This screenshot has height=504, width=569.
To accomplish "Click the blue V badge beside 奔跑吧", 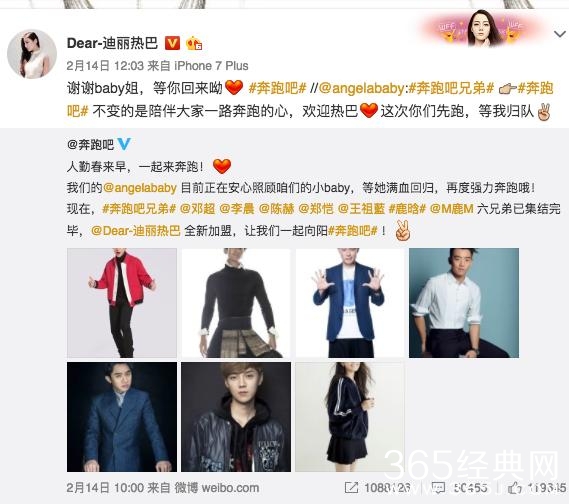I will (x=124, y=144).
